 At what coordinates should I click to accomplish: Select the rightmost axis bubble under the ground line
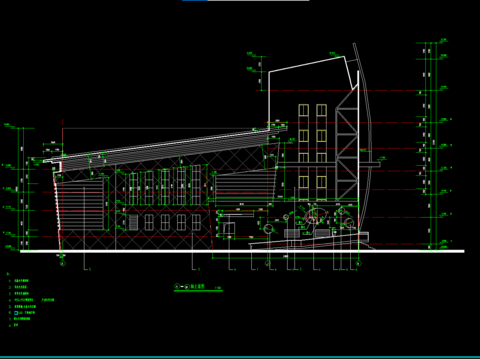358,263
